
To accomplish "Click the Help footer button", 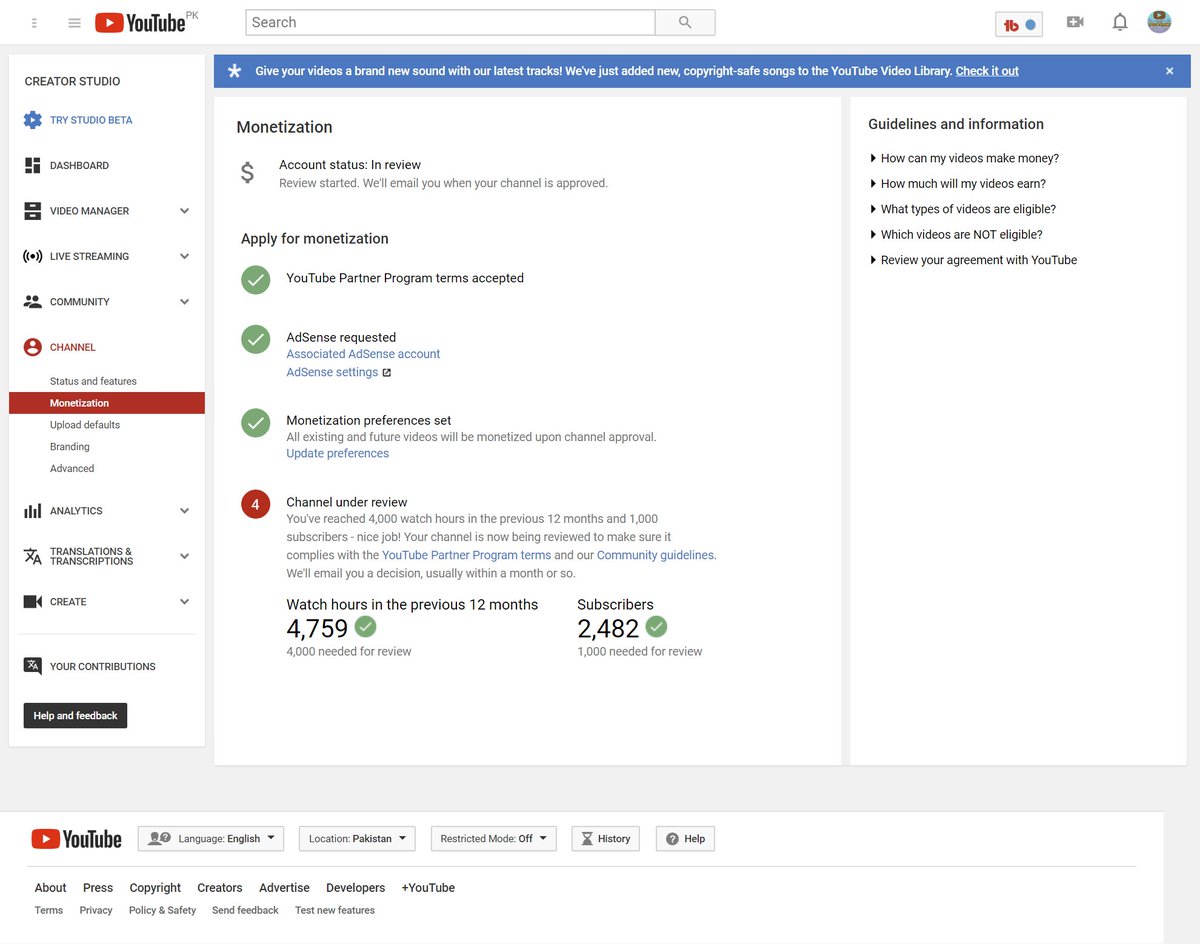I will coord(685,839).
